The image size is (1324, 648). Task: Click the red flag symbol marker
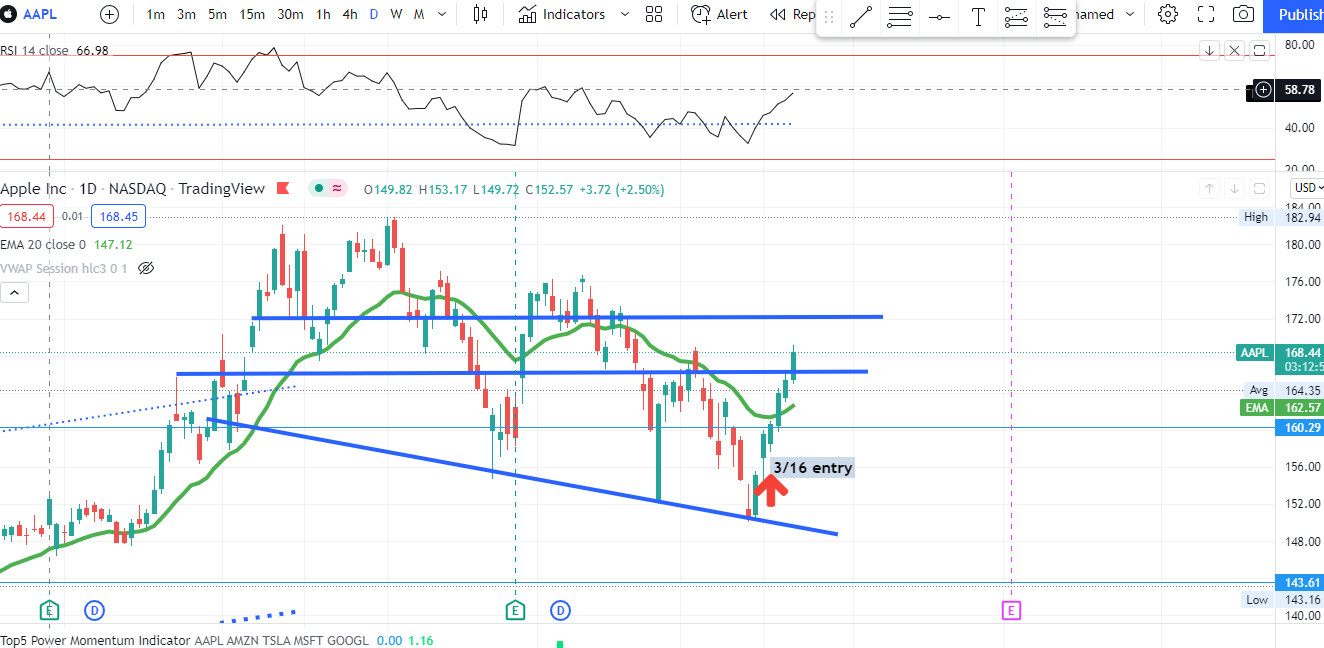283,188
